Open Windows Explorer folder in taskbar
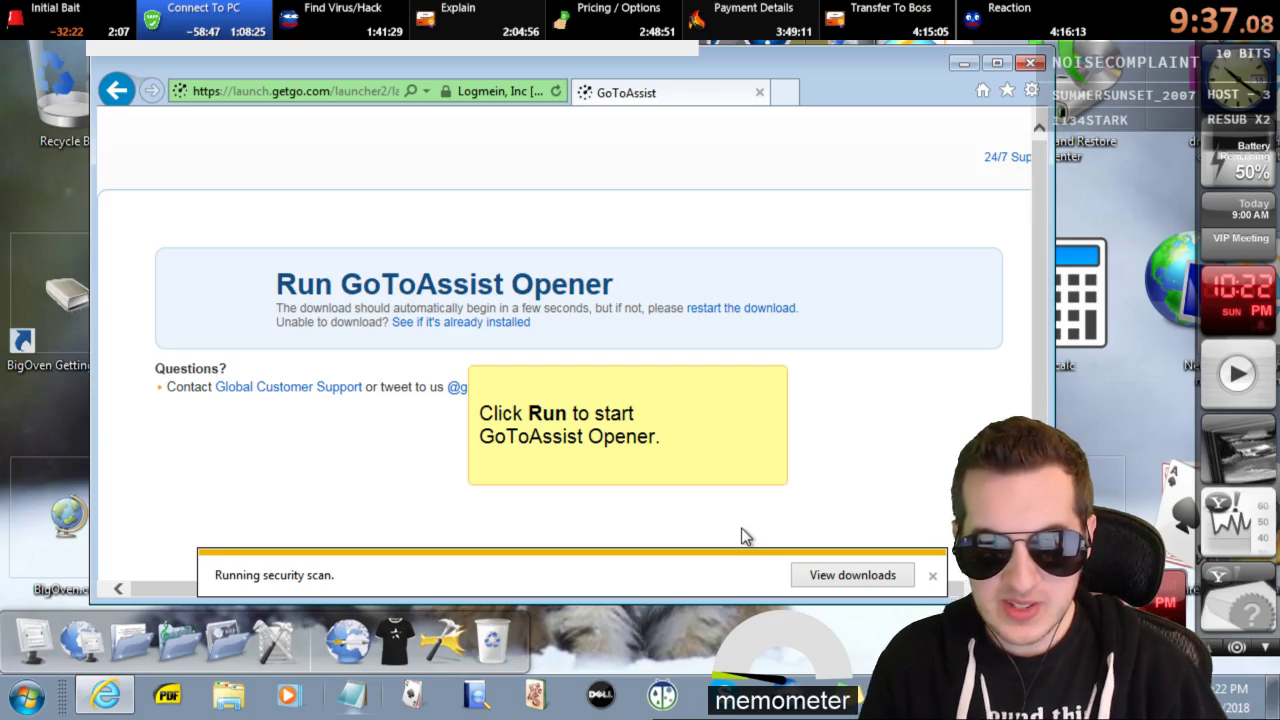1280x720 pixels. tap(228, 695)
